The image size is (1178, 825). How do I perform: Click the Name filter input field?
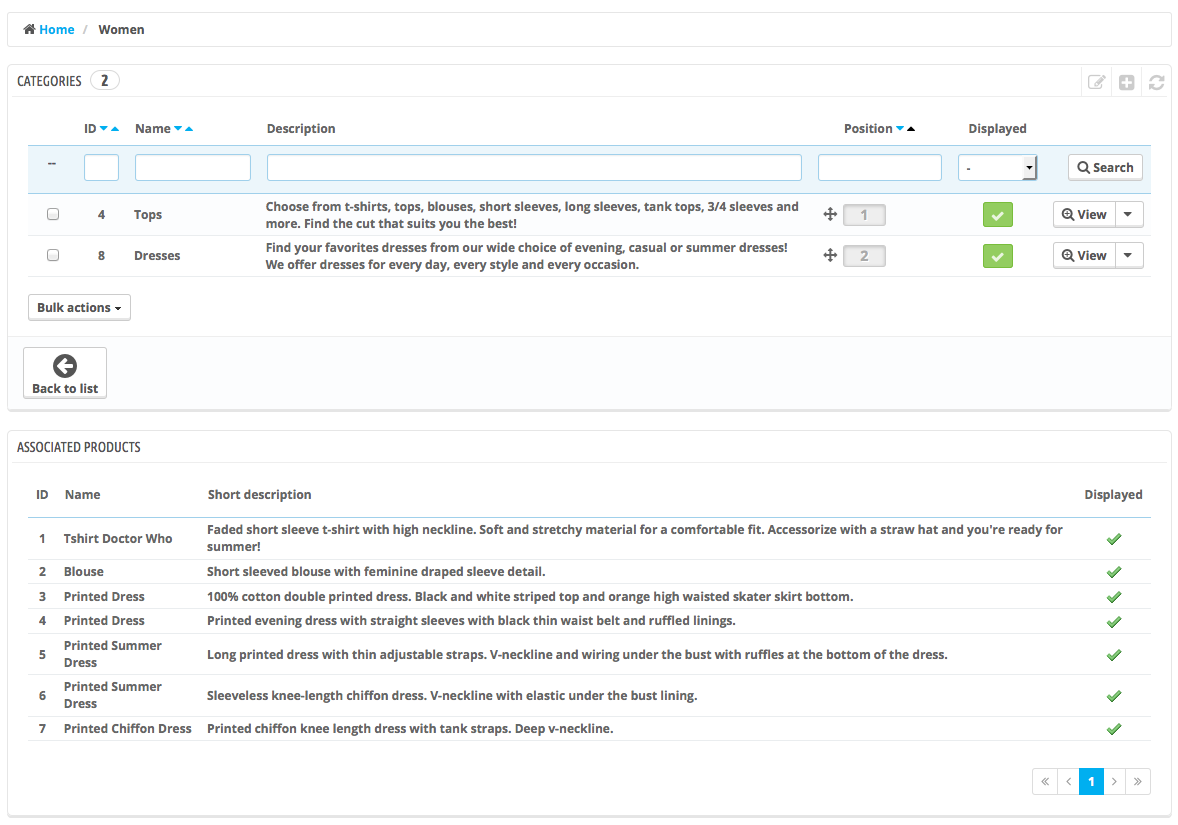192,168
